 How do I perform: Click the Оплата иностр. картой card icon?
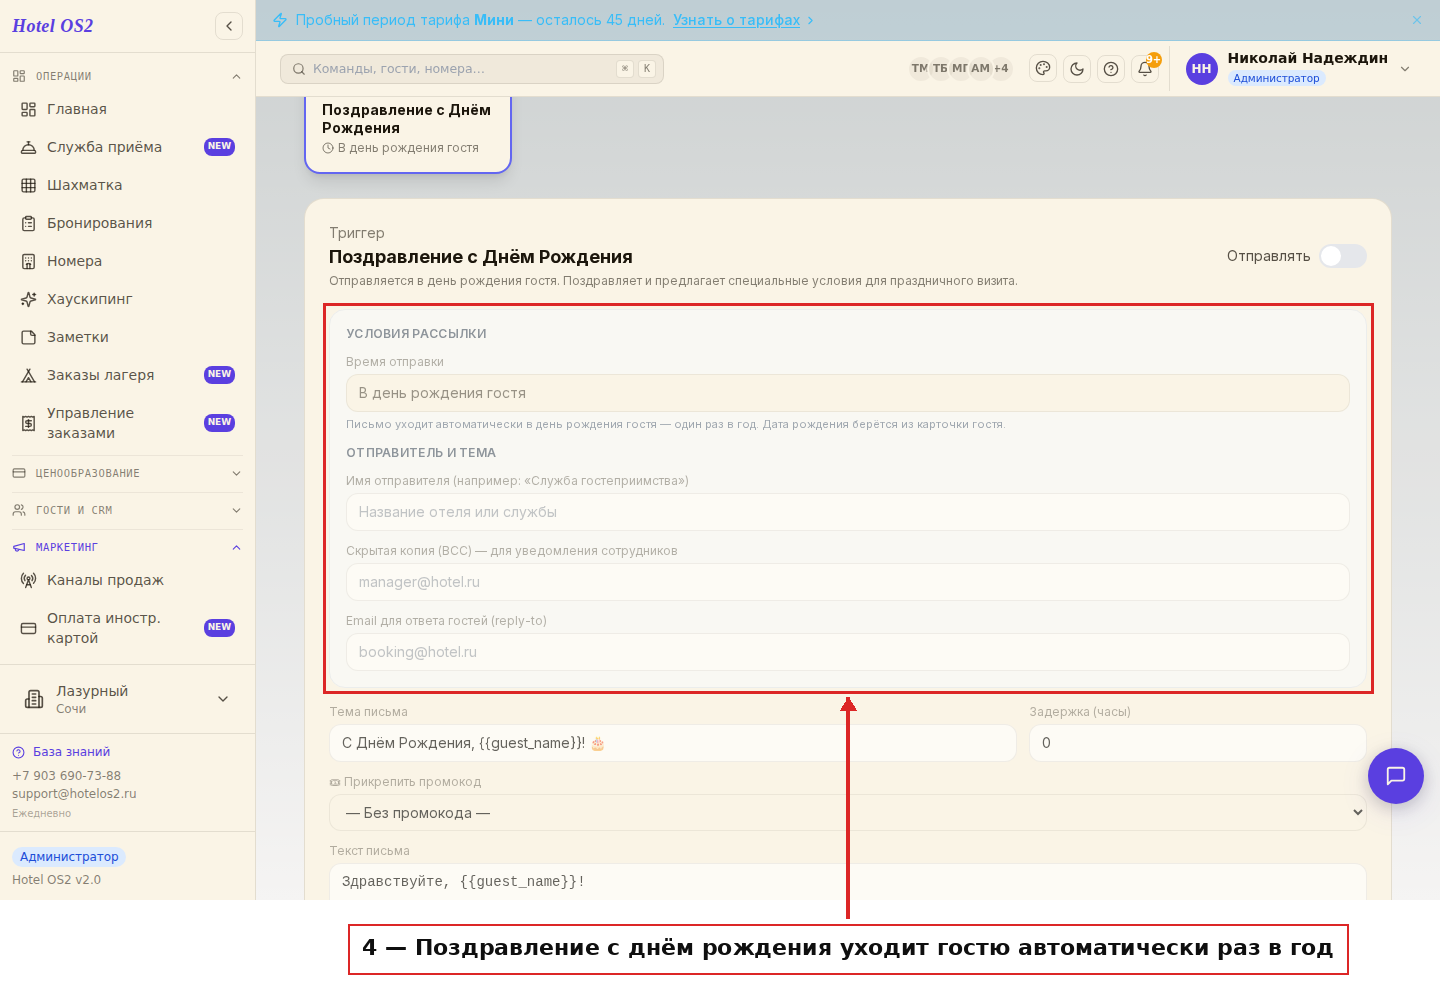(29, 628)
